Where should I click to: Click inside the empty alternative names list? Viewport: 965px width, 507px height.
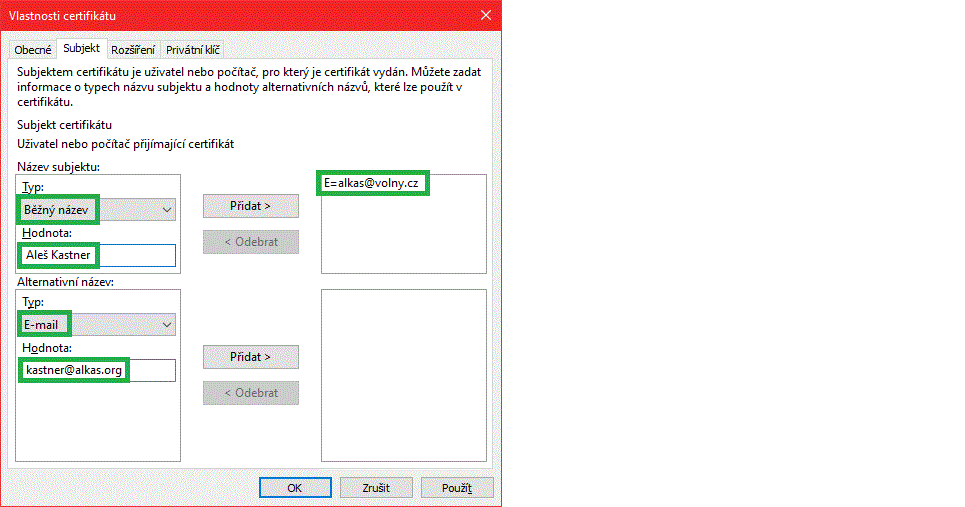[403, 375]
